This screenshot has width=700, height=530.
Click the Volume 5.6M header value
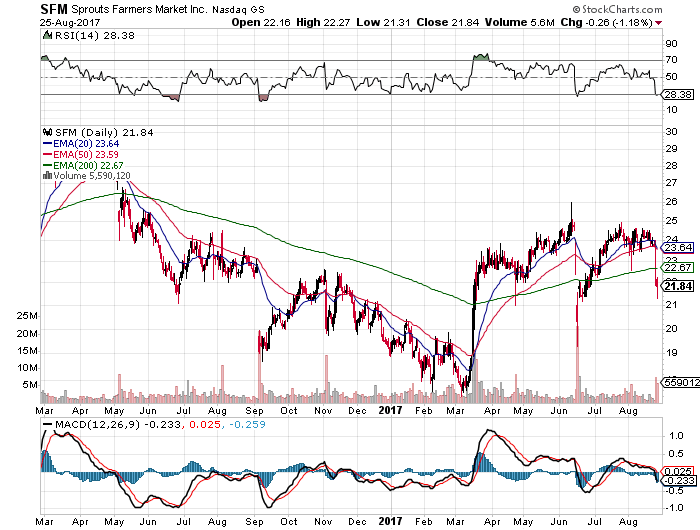pos(520,22)
